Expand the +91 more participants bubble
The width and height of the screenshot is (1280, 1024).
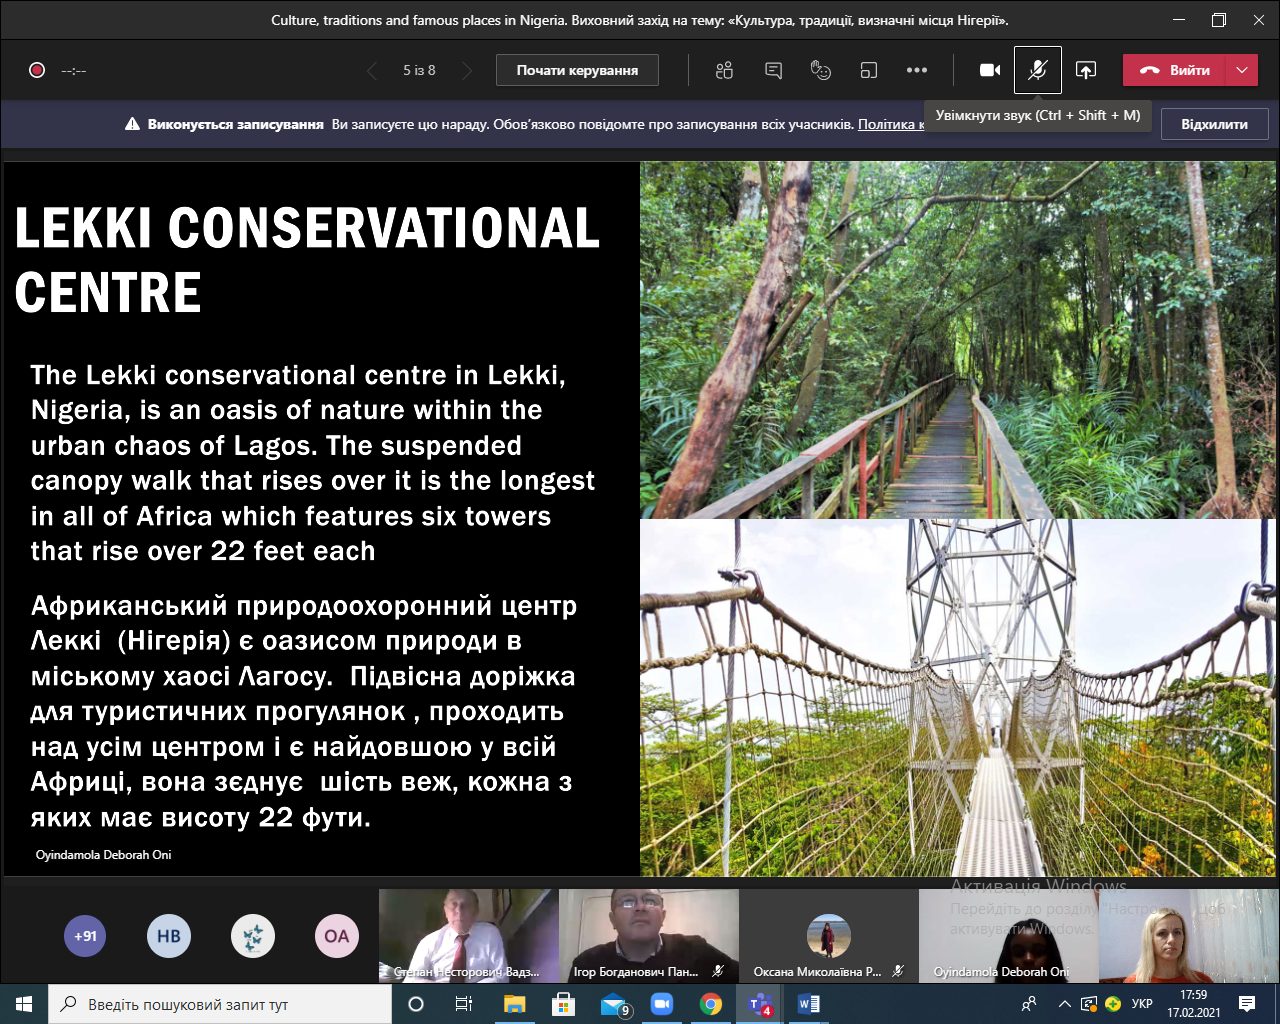click(85, 936)
